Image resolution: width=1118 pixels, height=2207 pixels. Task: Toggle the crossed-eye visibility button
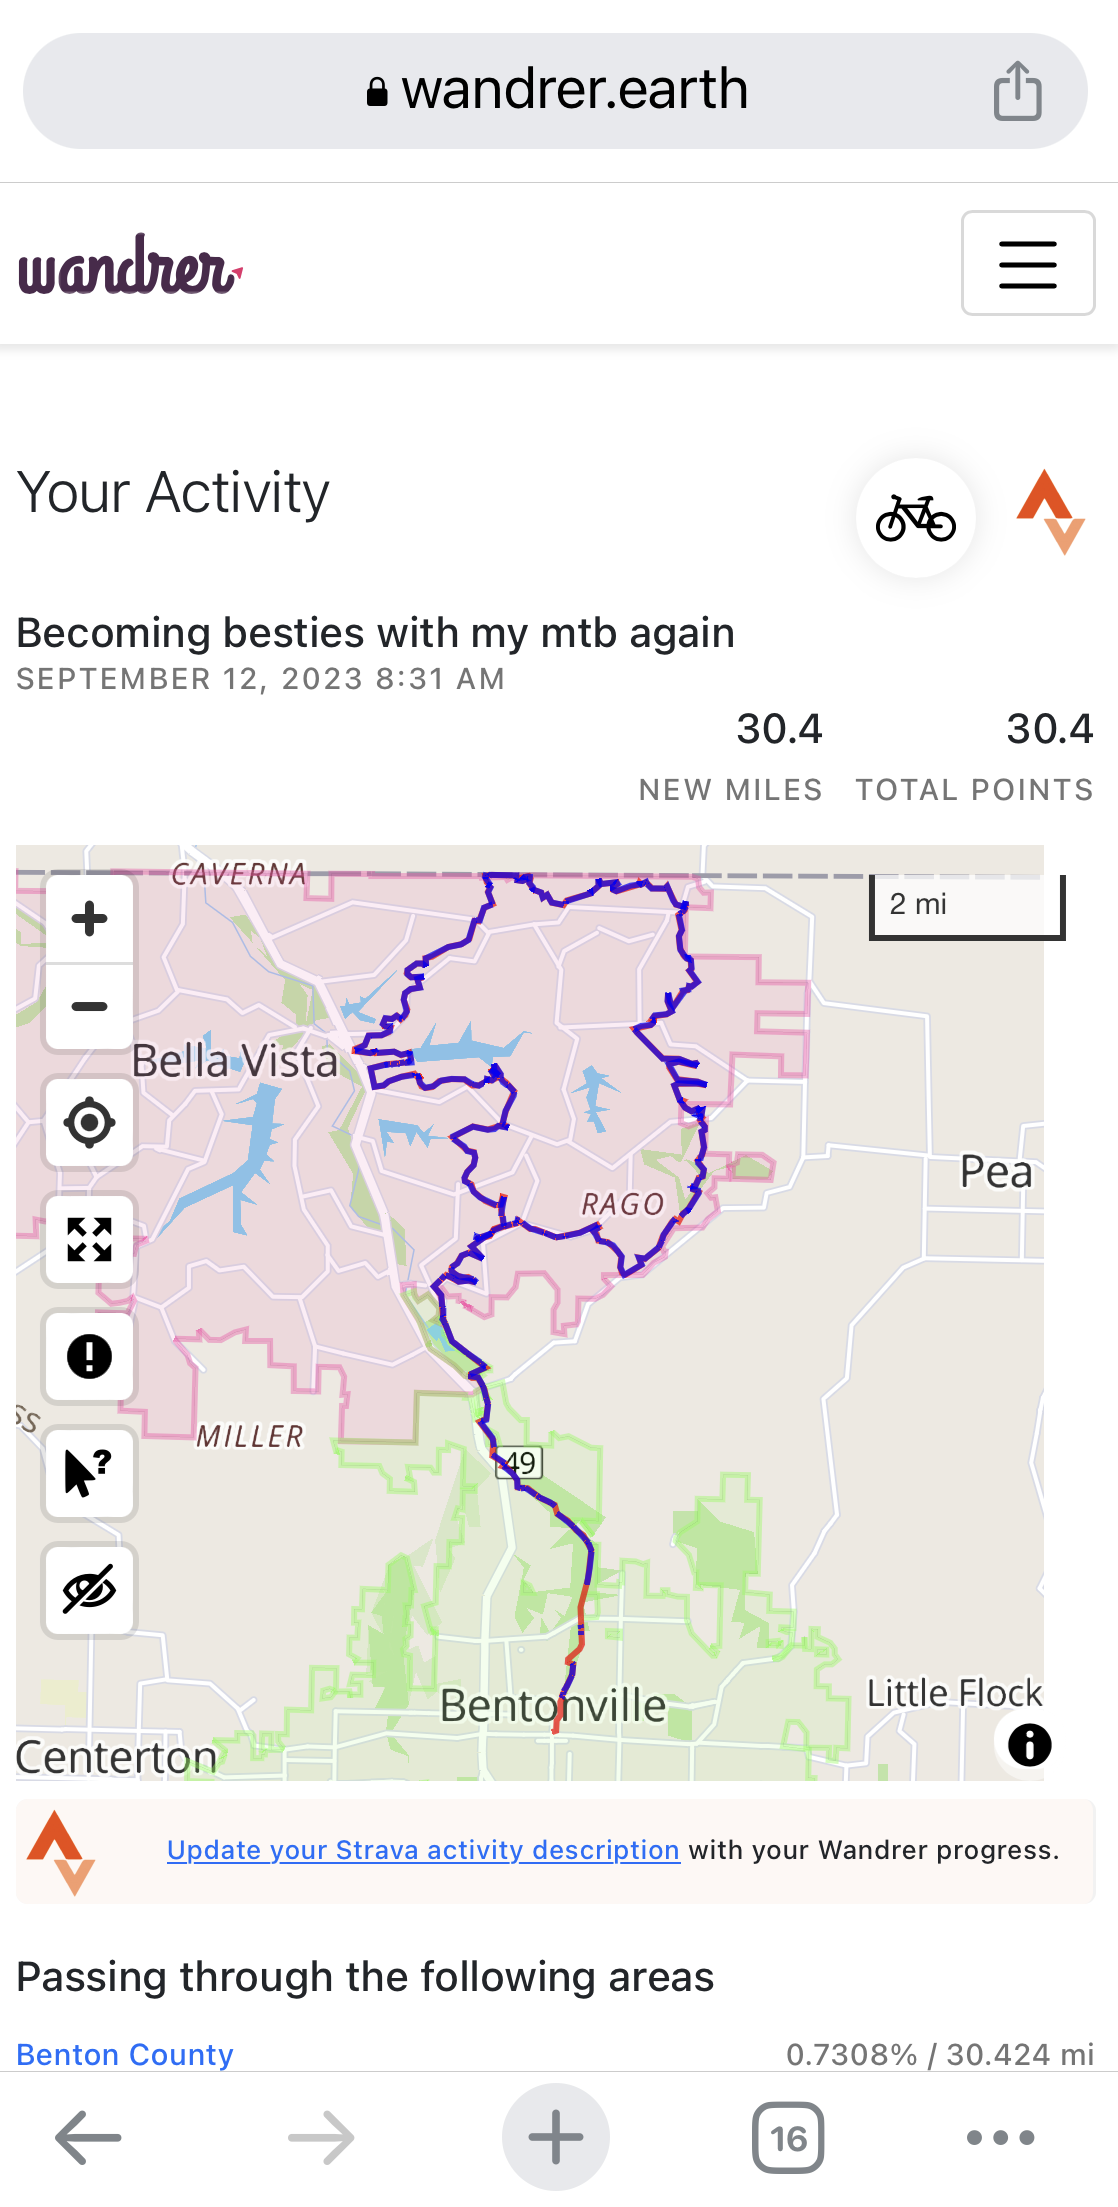tap(89, 1590)
